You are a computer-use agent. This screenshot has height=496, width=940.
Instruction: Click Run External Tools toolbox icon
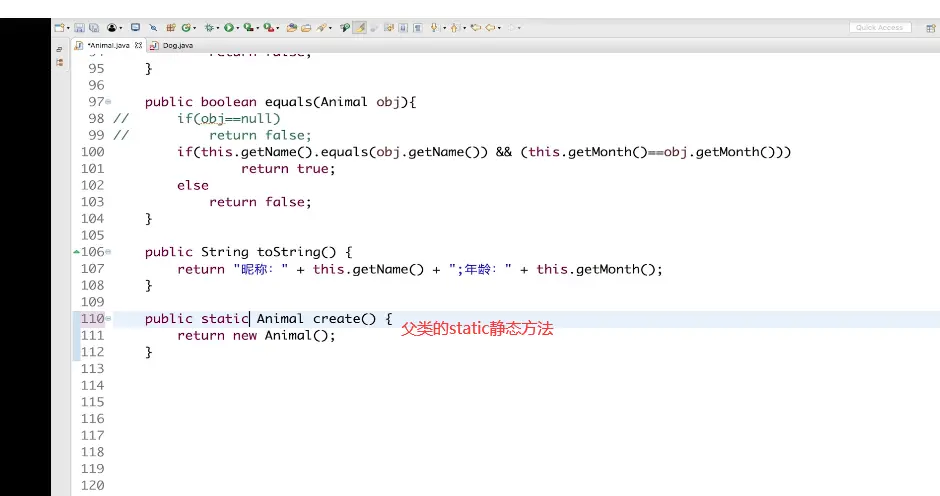(269, 28)
